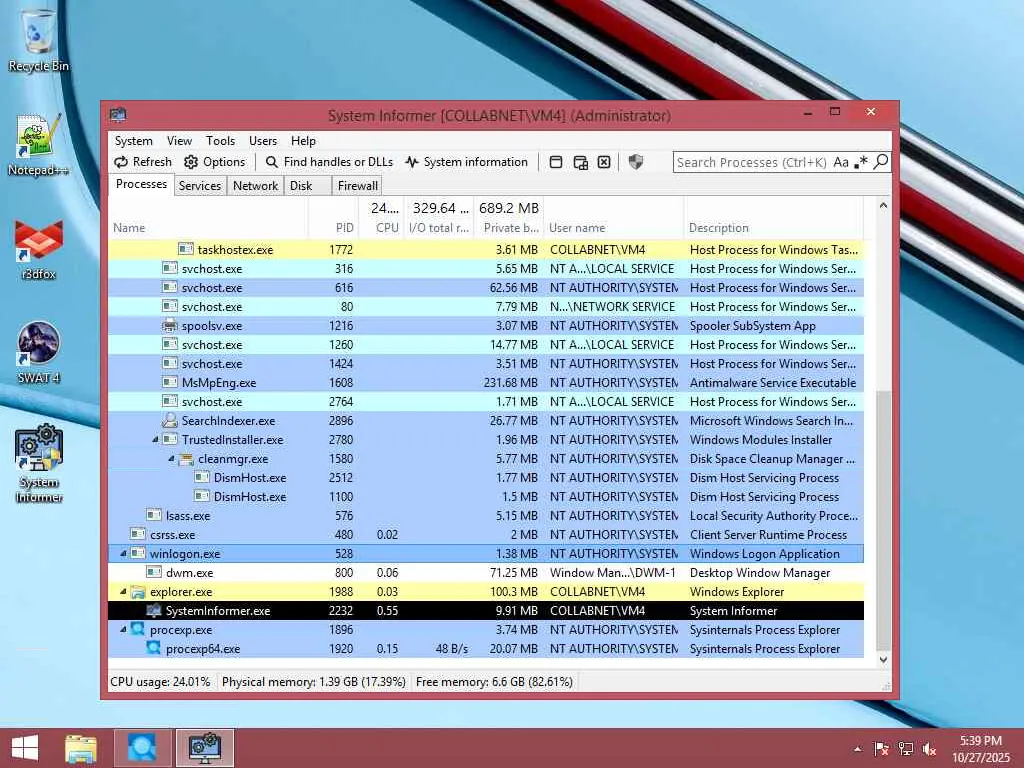Open the Tools menu

(220, 140)
